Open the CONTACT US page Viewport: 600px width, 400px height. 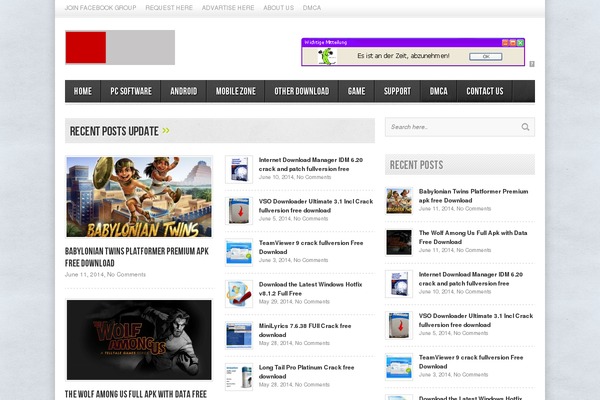(485, 91)
